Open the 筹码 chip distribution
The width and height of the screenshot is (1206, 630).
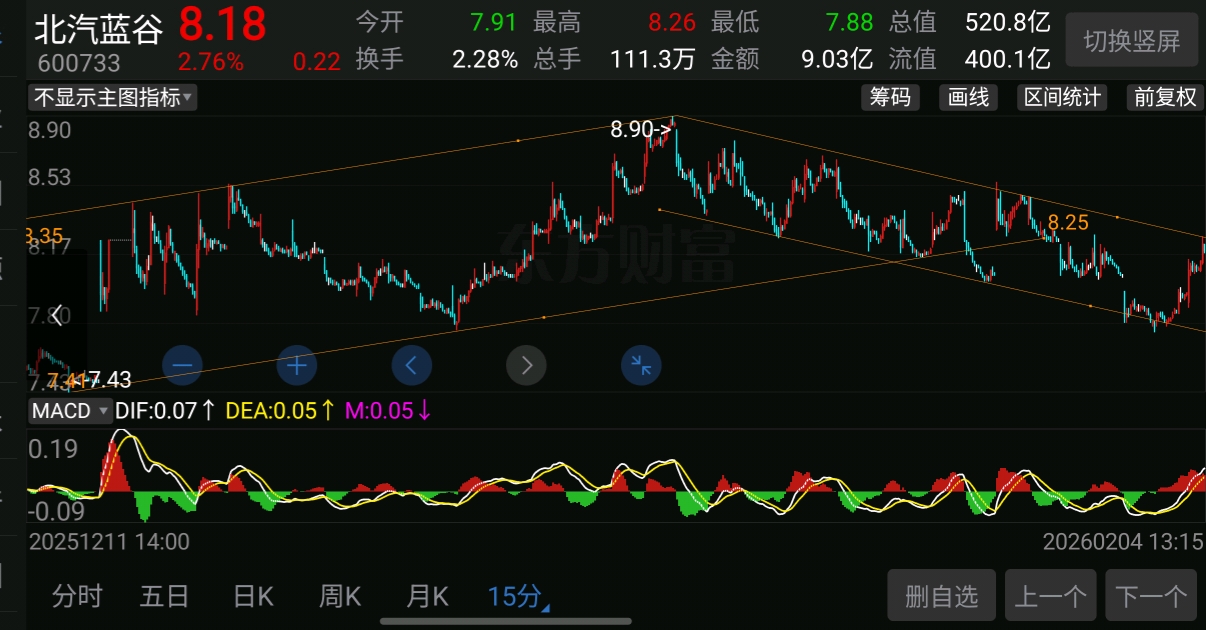click(889, 97)
